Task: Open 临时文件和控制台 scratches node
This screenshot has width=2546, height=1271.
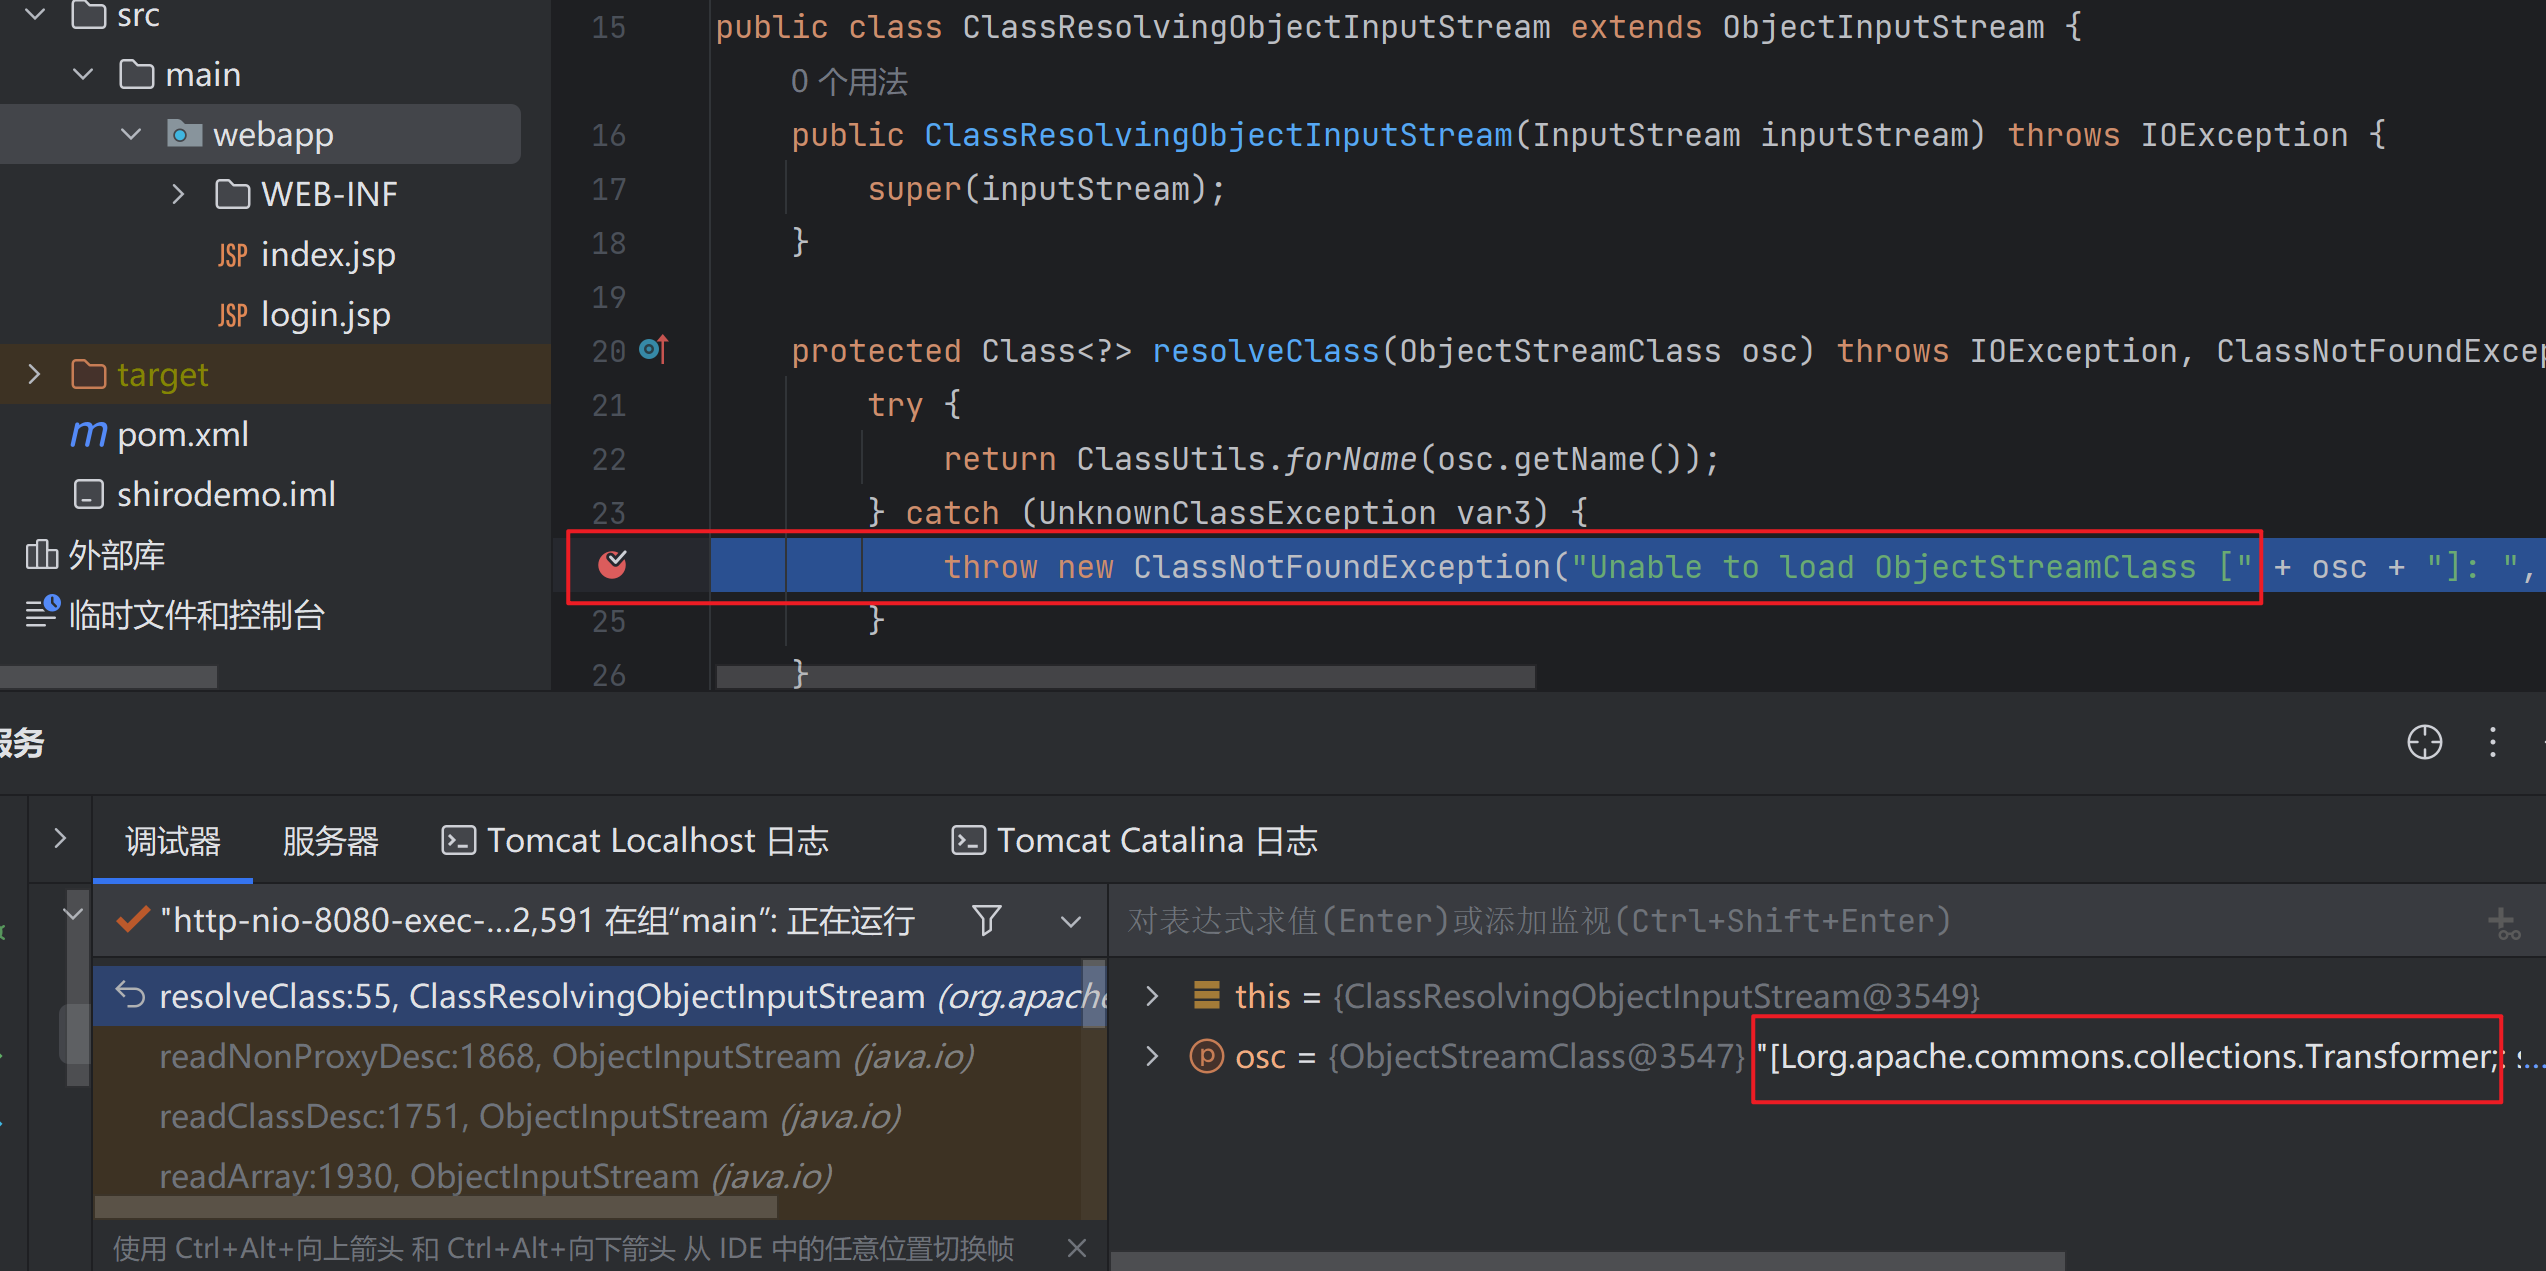Action: [197, 614]
